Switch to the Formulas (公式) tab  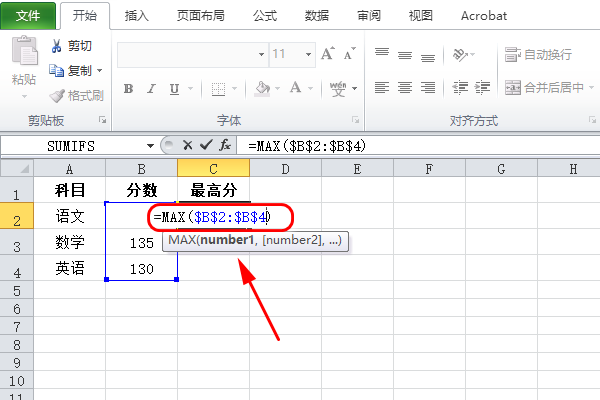tap(264, 16)
